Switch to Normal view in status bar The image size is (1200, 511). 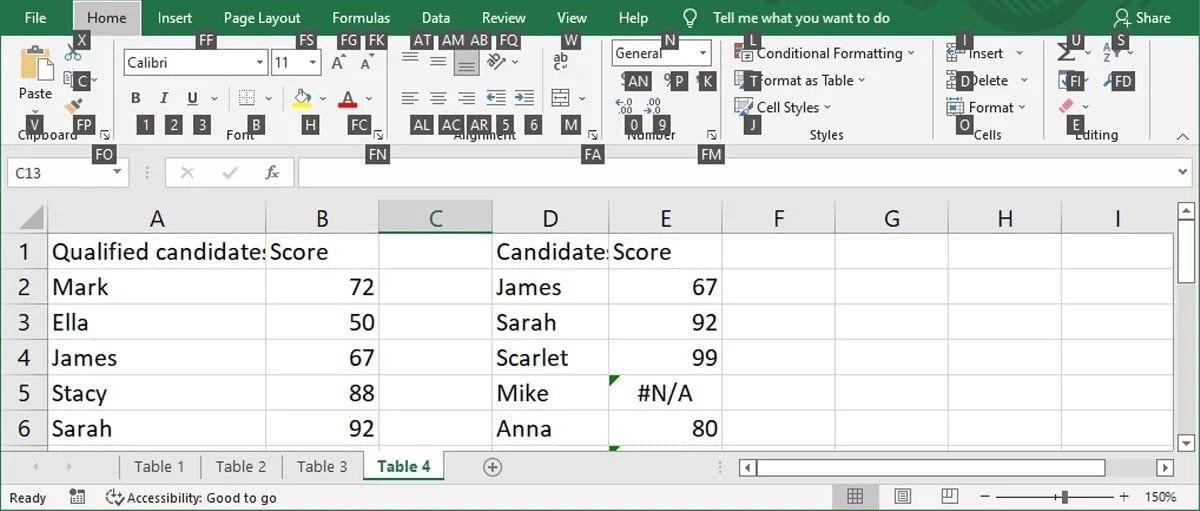click(x=855, y=497)
